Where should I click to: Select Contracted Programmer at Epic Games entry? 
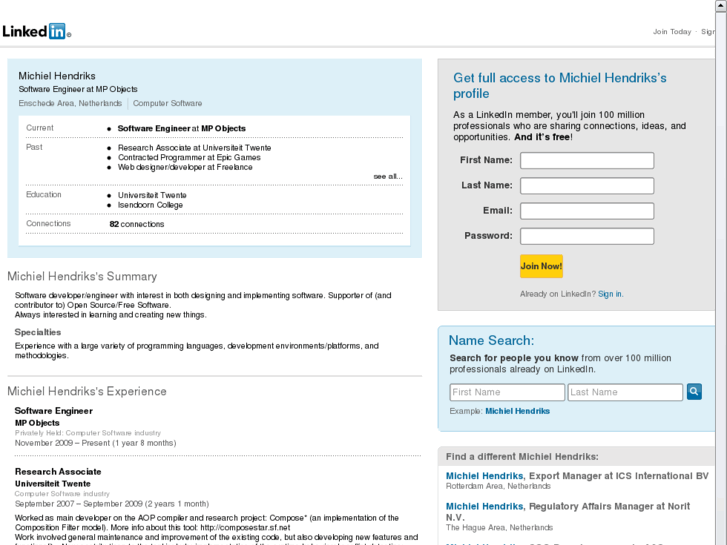[189, 158]
